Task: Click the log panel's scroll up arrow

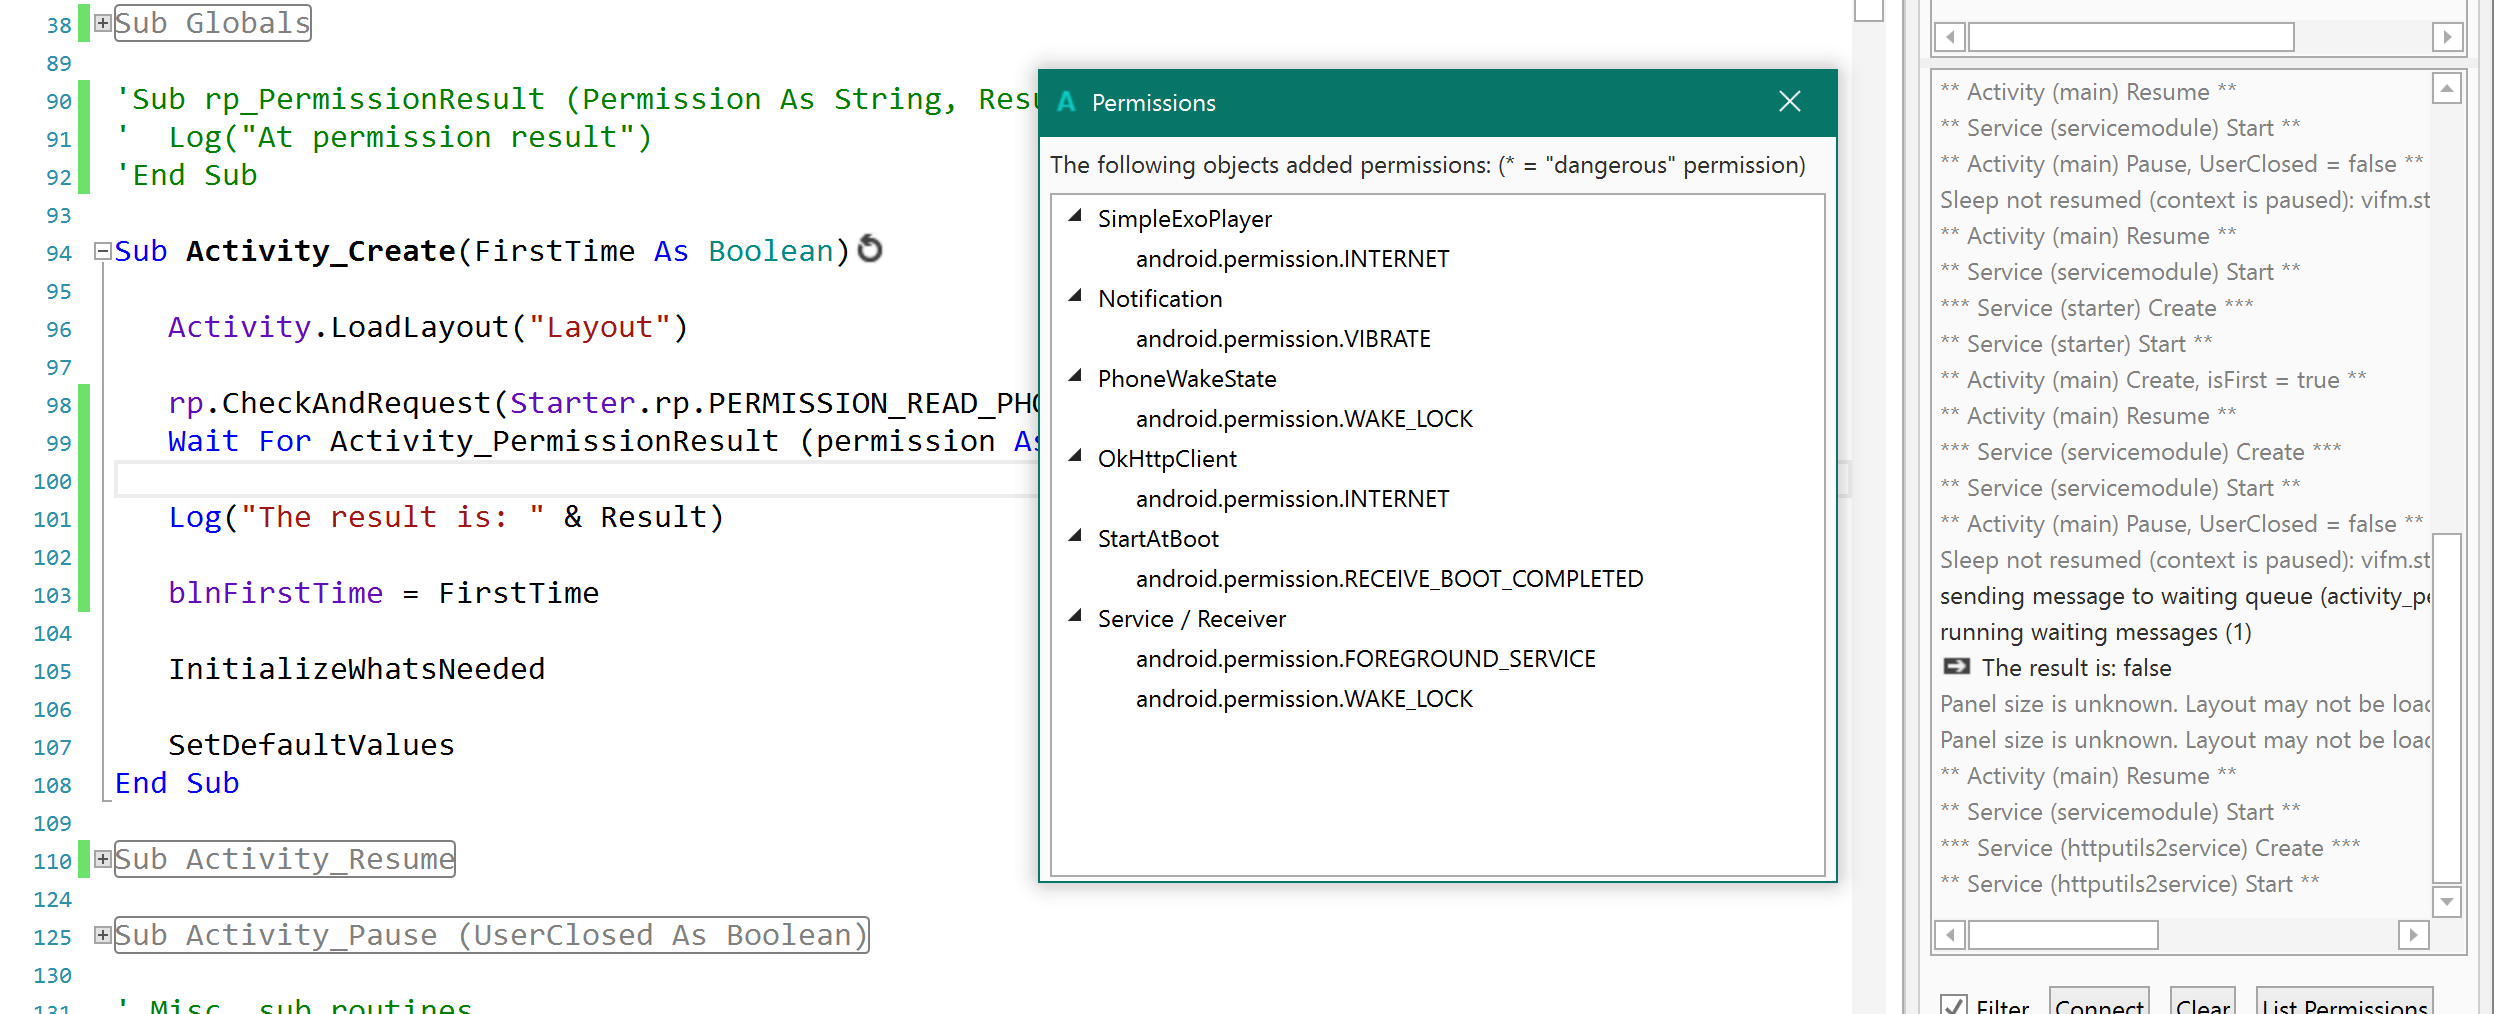Action: (x=2446, y=90)
